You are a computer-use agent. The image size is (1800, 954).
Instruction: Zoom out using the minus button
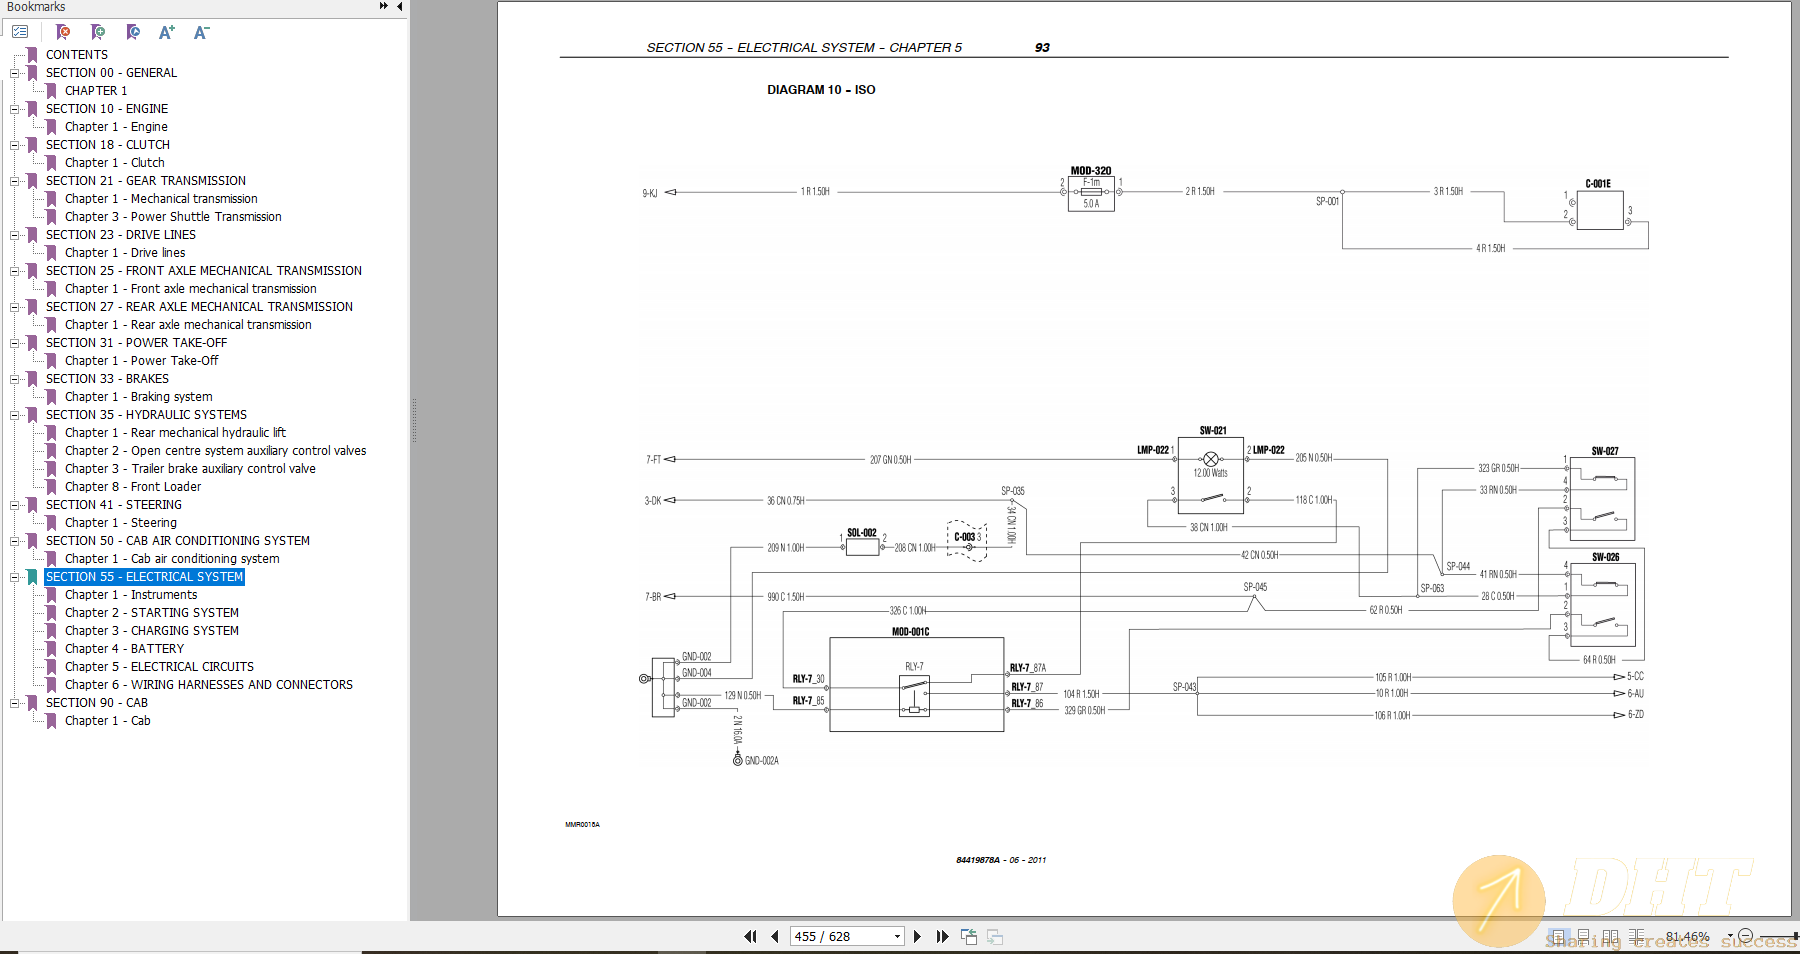pyautogui.click(x=1745, y=936)
